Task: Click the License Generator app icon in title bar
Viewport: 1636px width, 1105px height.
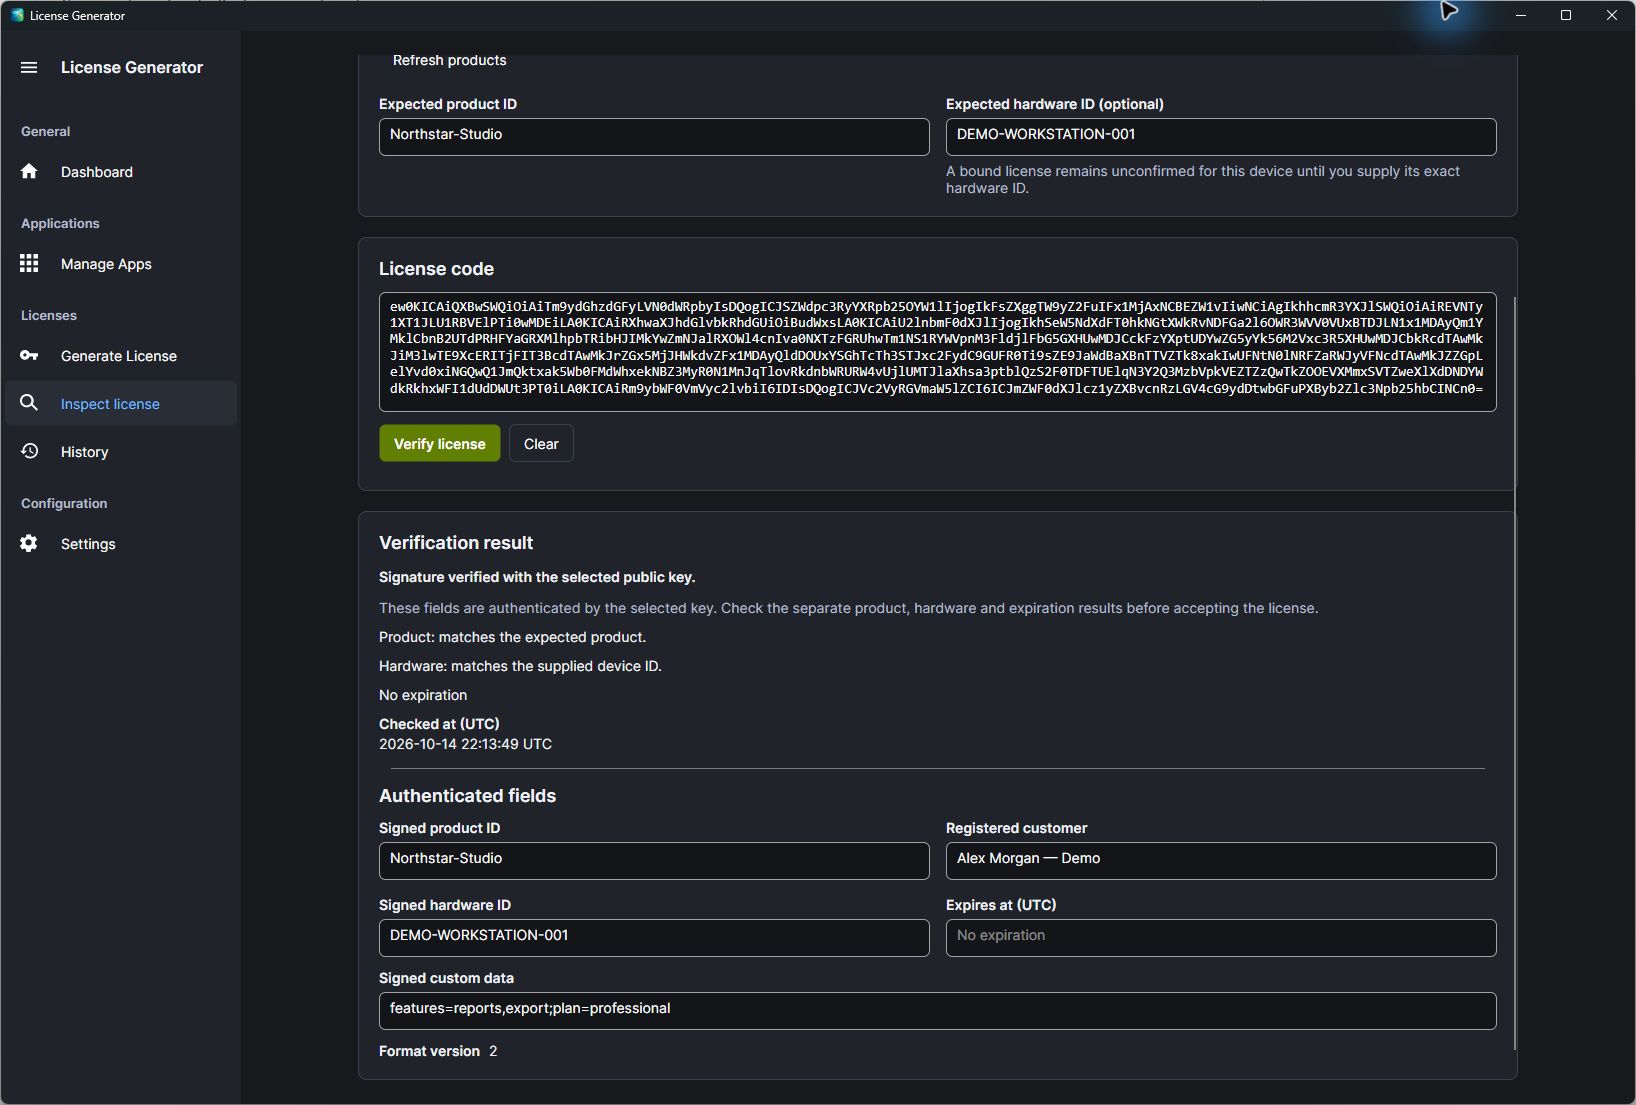Action: [17, 15]
